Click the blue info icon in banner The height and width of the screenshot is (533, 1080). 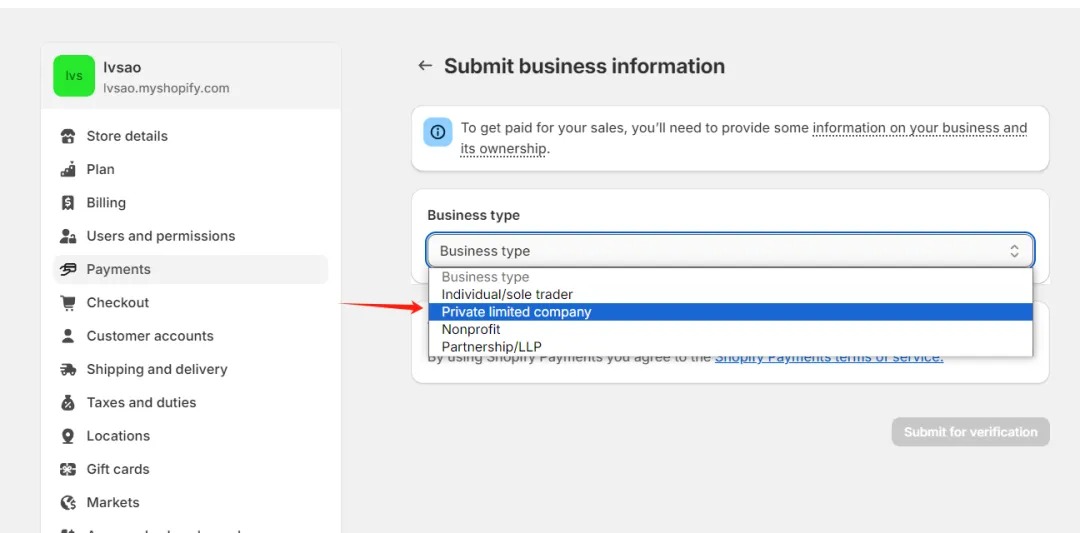click(437, 132)
